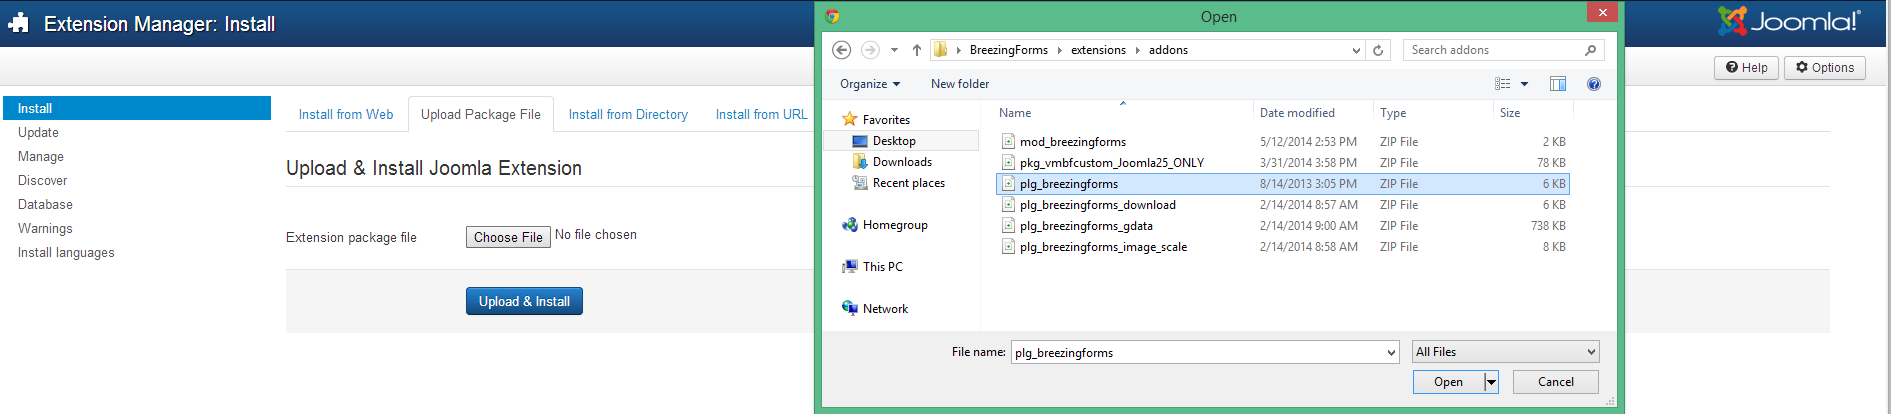1891x414 pixels.
Task: Switch to the Install from Web tab
Action: (346, 115)
